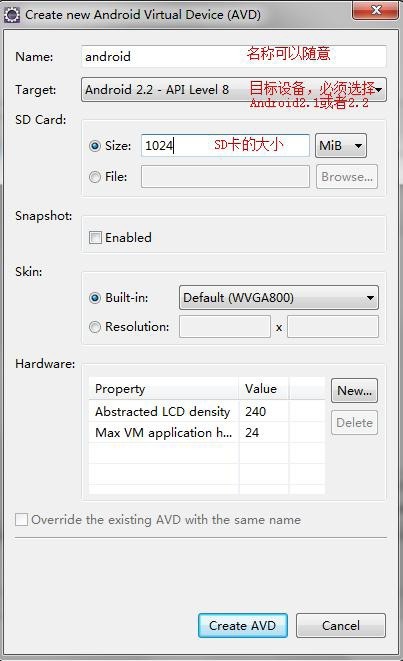Toggle Override the existing AVD checkbox
Image resolution: width=403 pixels, height=661 pixels.
pos(21,519)
